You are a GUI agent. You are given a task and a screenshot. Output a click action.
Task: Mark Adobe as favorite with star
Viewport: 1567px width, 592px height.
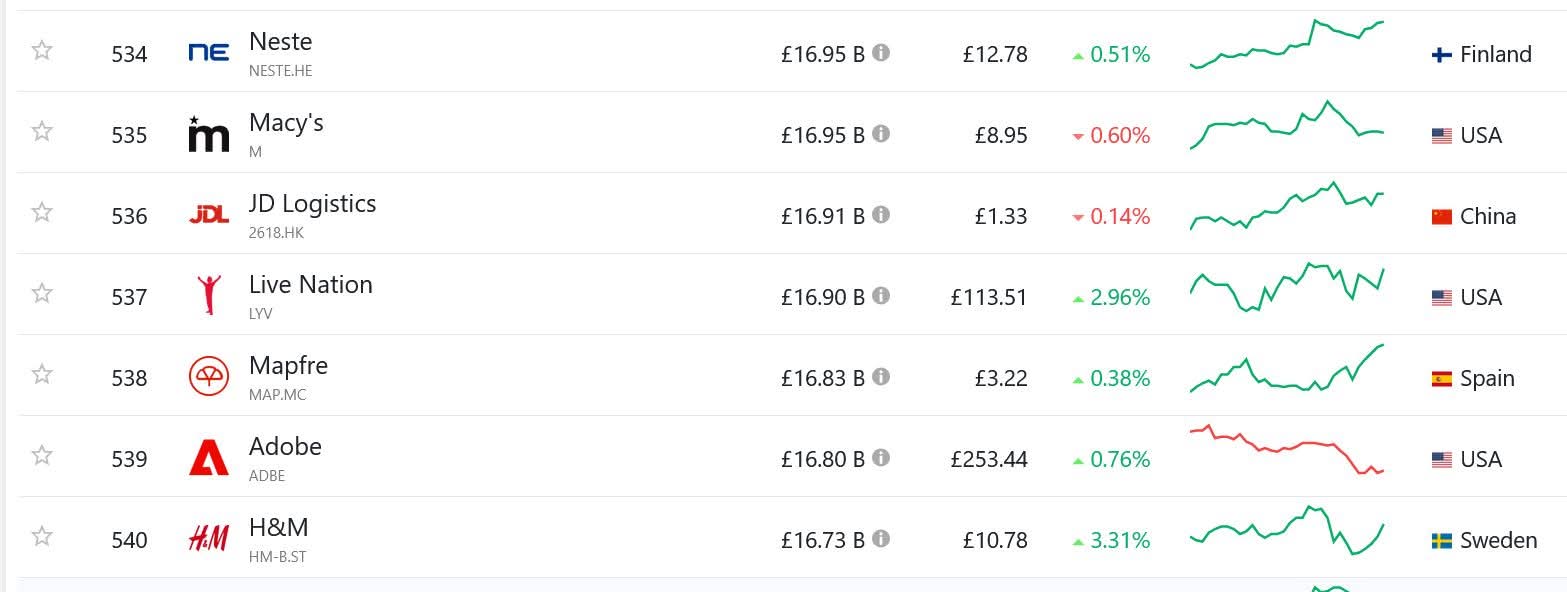point(41,455)
